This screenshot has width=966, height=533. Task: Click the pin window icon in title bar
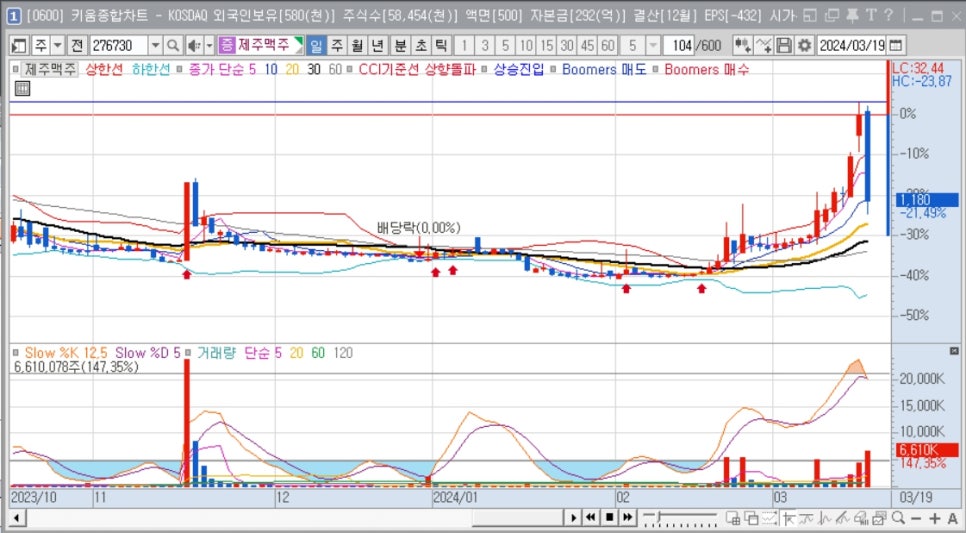click(852, 16)
